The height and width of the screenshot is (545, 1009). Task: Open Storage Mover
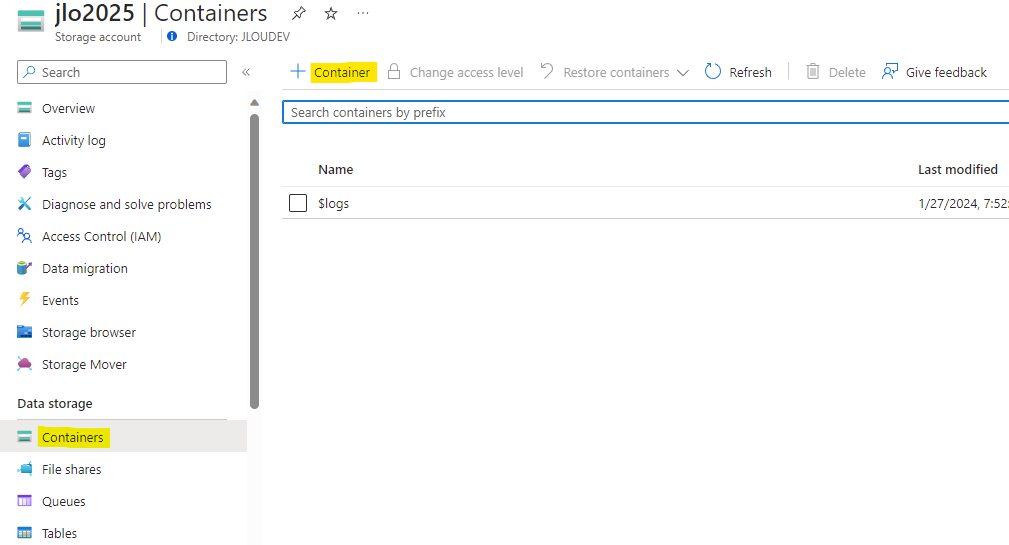[x=84, y=364]
